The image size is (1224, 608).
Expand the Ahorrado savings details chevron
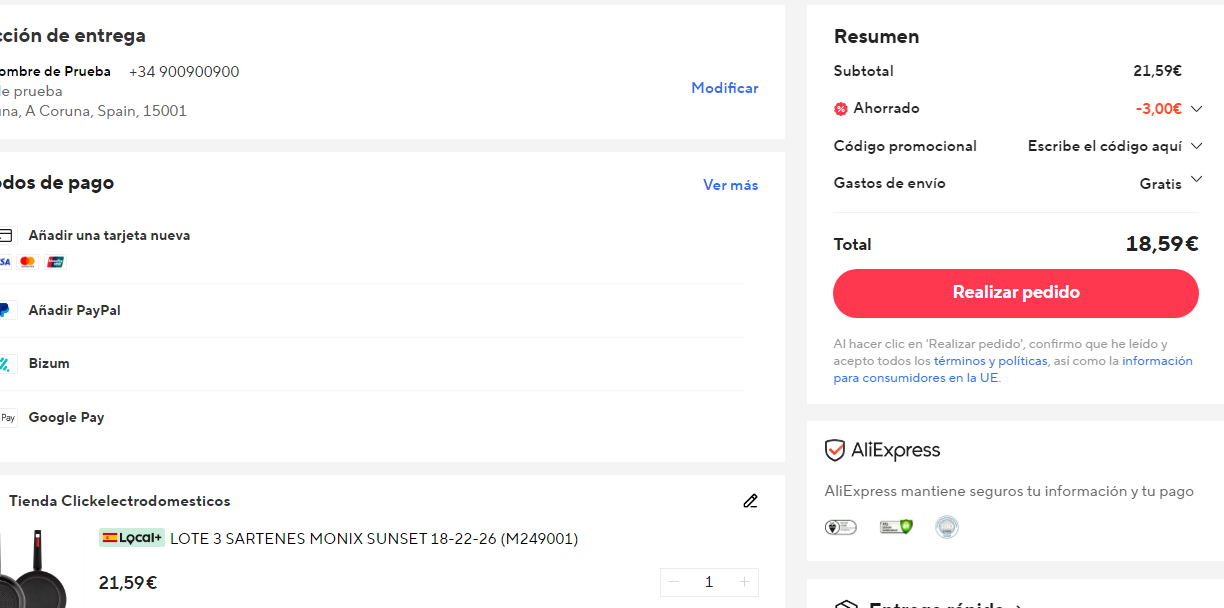pos(1196,109)
